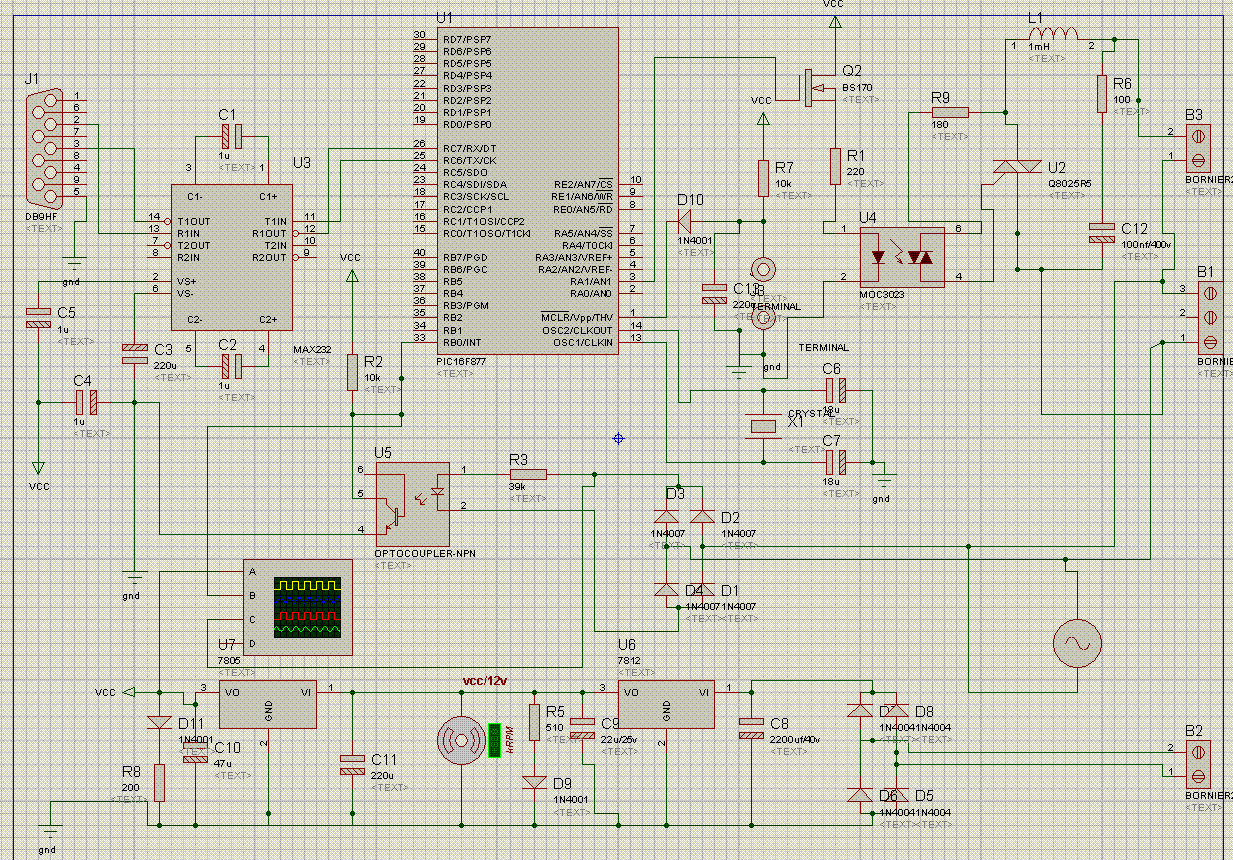The height and width of the screenshot is (860, 1233).
Task: Select capacitor C6 near crystal
Action: point(836,390)
